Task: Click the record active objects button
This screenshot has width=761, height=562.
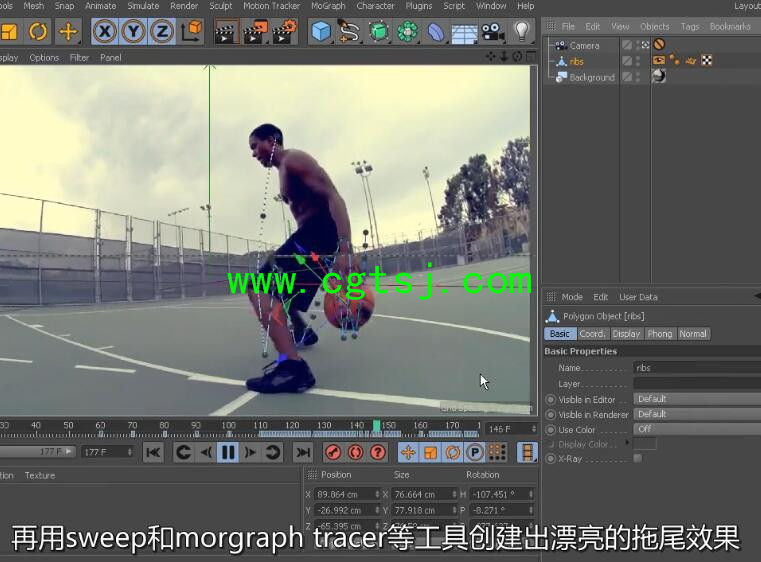Action: (333, 452)
